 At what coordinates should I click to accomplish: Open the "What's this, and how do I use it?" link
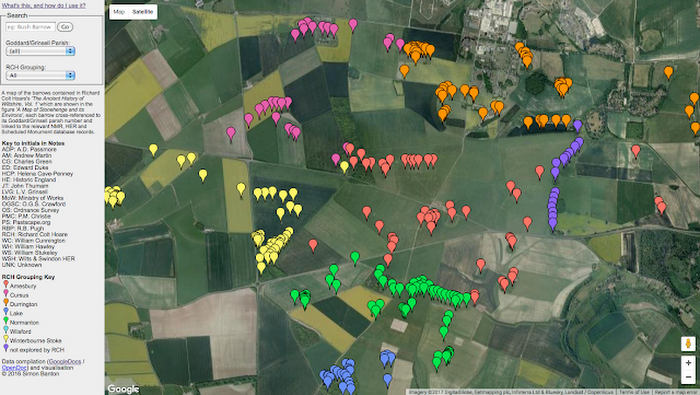[44, 6]
